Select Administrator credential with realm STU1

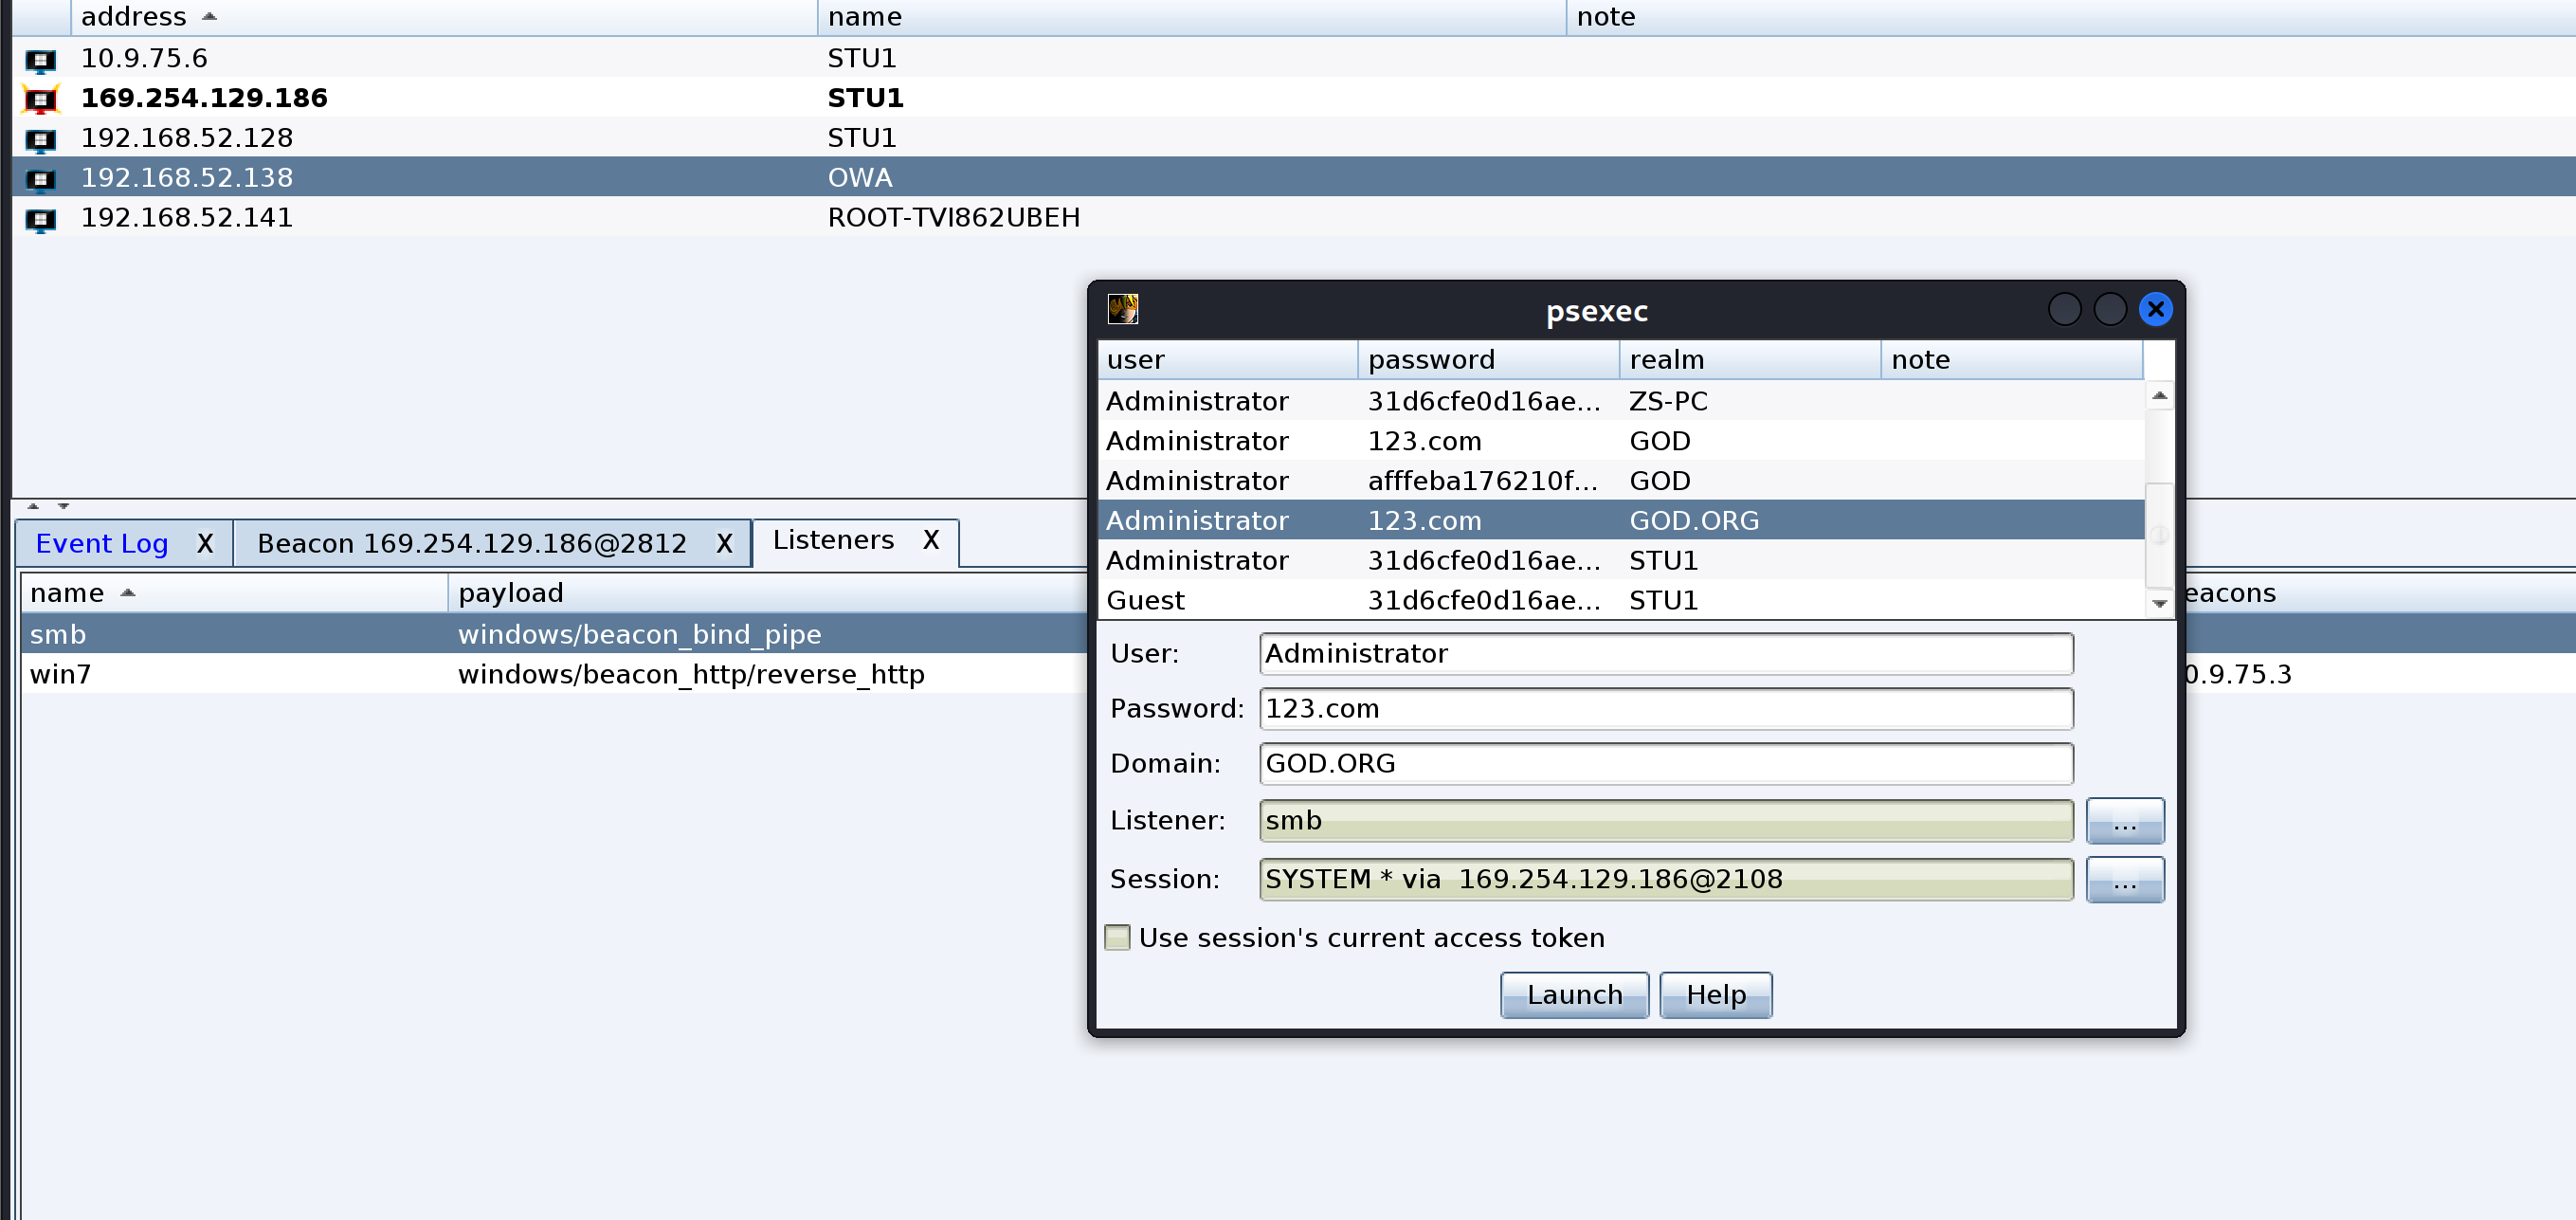point(1620,561)
